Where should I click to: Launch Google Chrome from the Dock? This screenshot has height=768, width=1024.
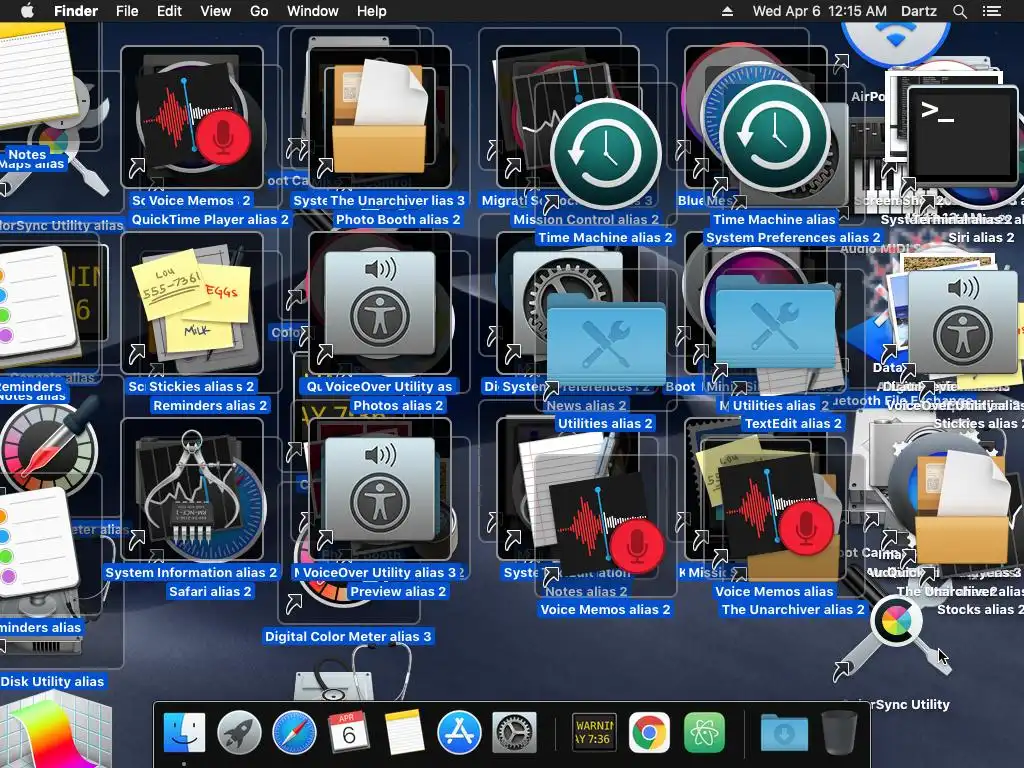pyautogui.click(x=649, y=733)
